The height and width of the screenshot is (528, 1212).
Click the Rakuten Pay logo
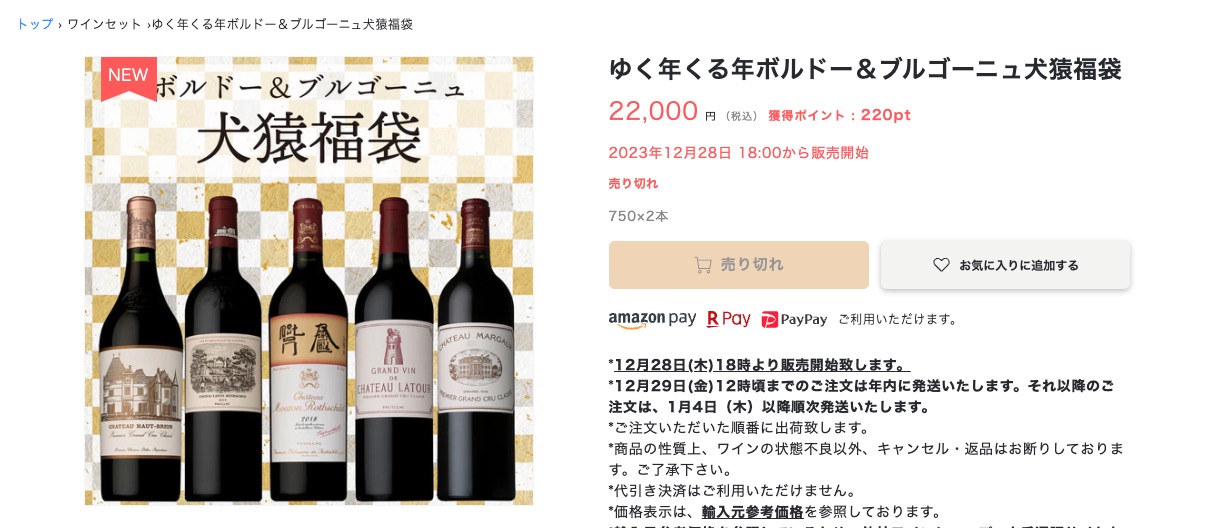point(728,319)
